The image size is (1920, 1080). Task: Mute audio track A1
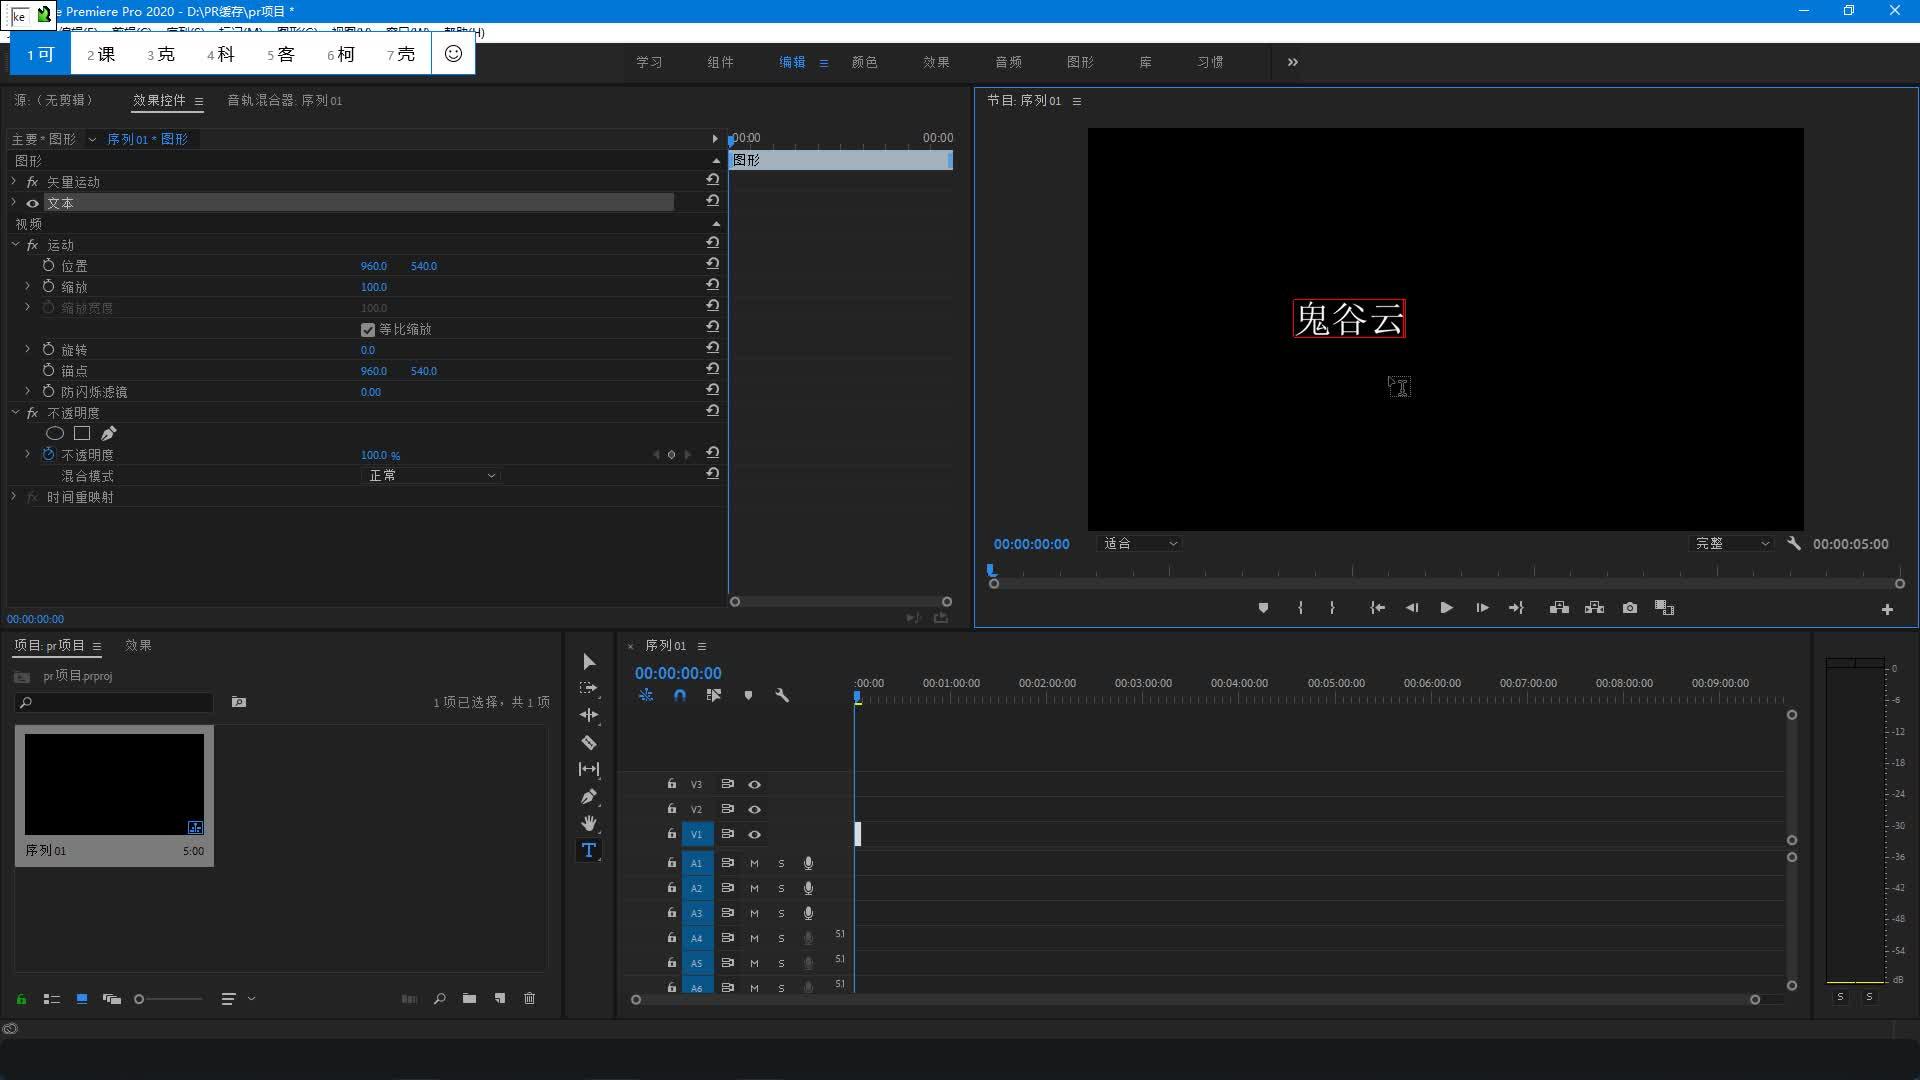click(x=754, y=863)
